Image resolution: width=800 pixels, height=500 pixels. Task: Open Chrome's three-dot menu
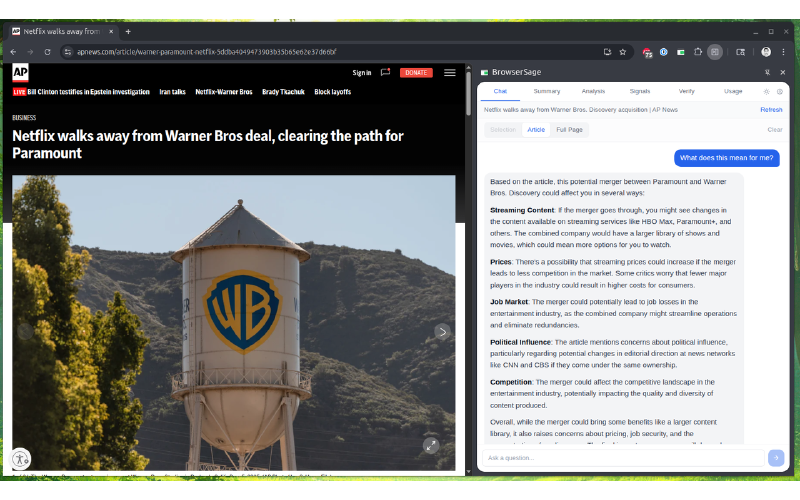(x=783, y=51)
